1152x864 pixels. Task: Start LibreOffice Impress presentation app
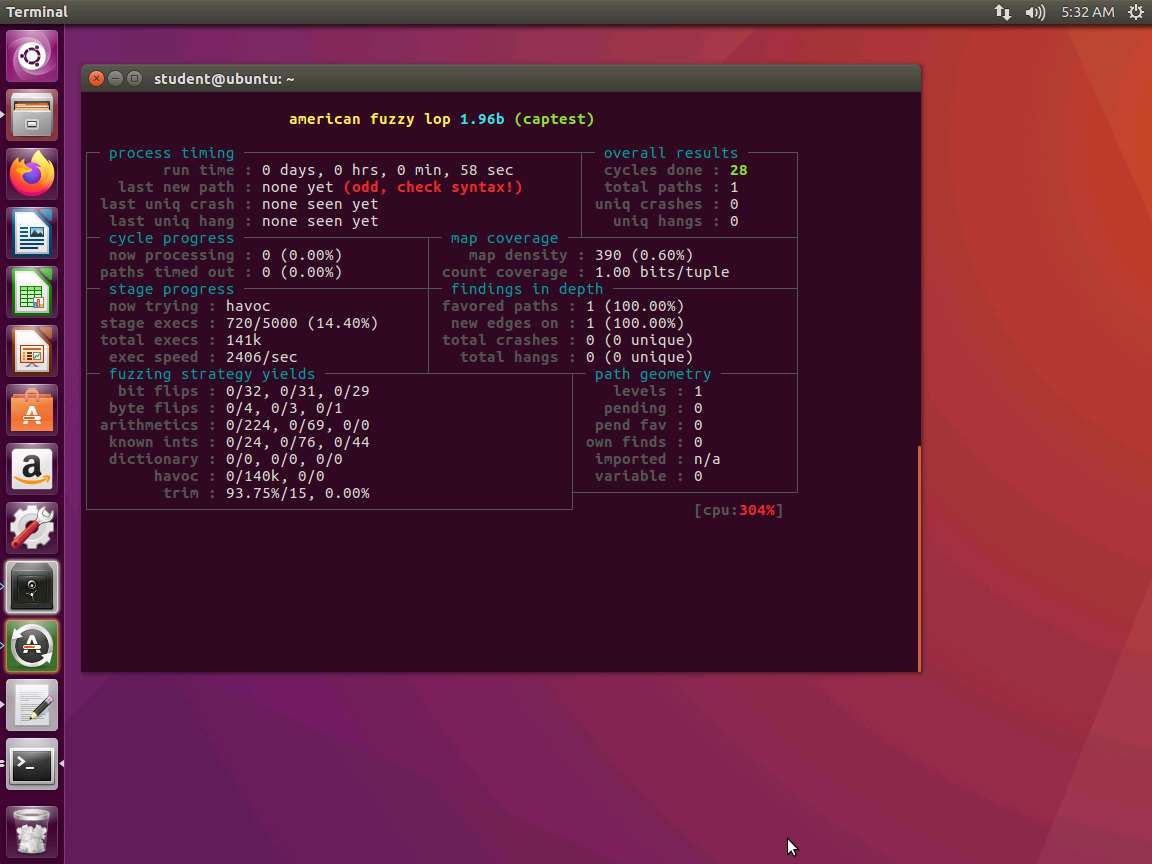coord(32,352)
